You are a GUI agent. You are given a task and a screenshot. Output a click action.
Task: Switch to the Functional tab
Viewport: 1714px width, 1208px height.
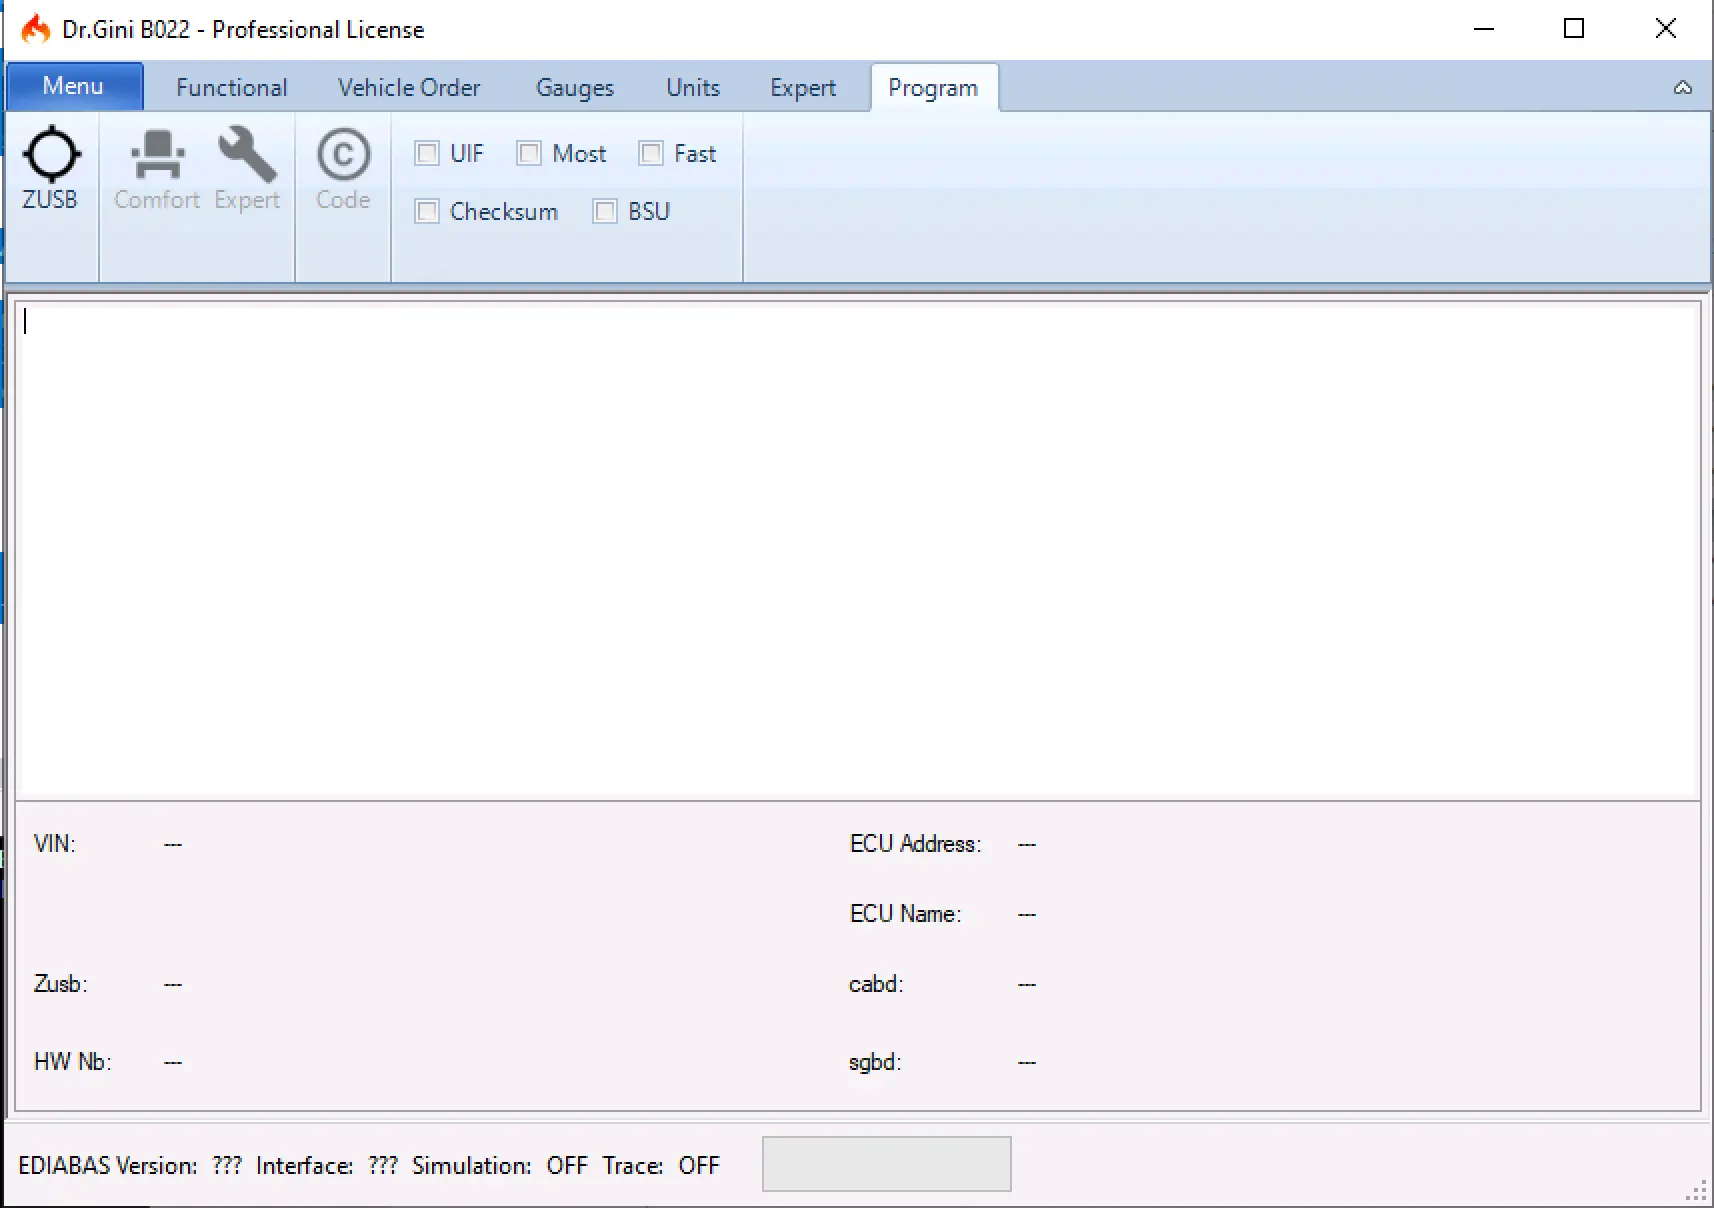231,88
